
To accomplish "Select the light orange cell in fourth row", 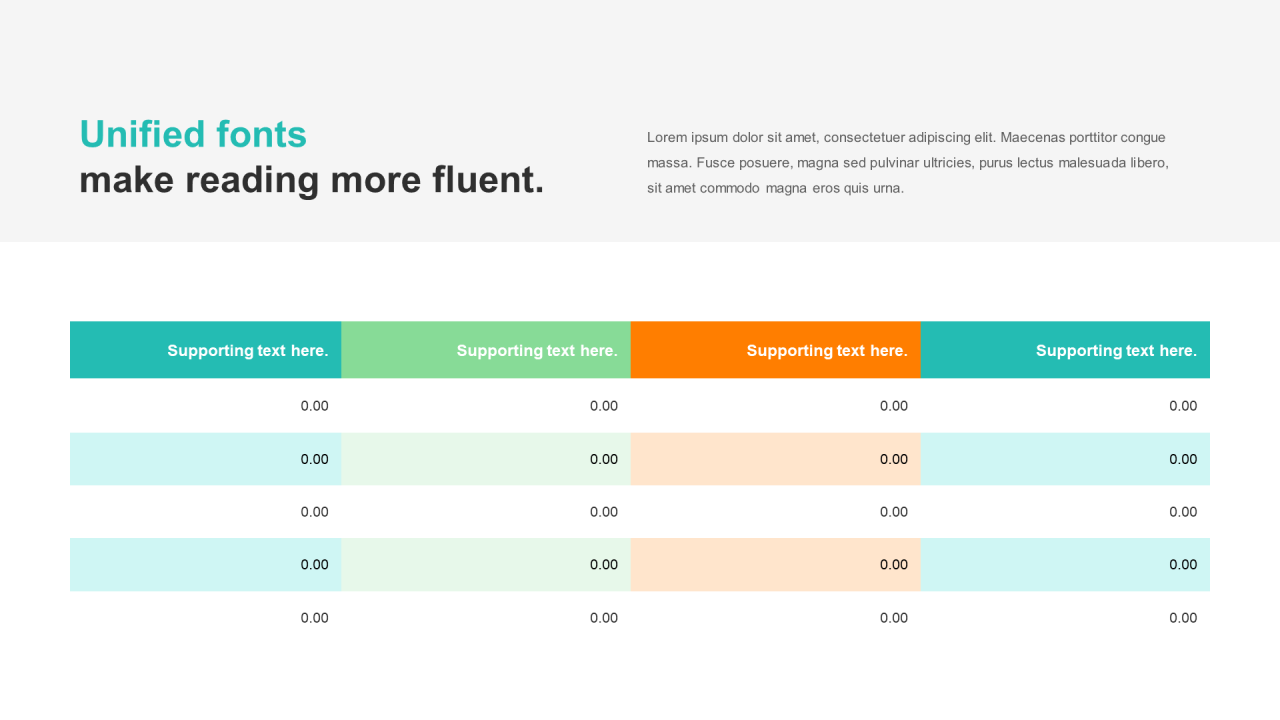I will (776, 564).
